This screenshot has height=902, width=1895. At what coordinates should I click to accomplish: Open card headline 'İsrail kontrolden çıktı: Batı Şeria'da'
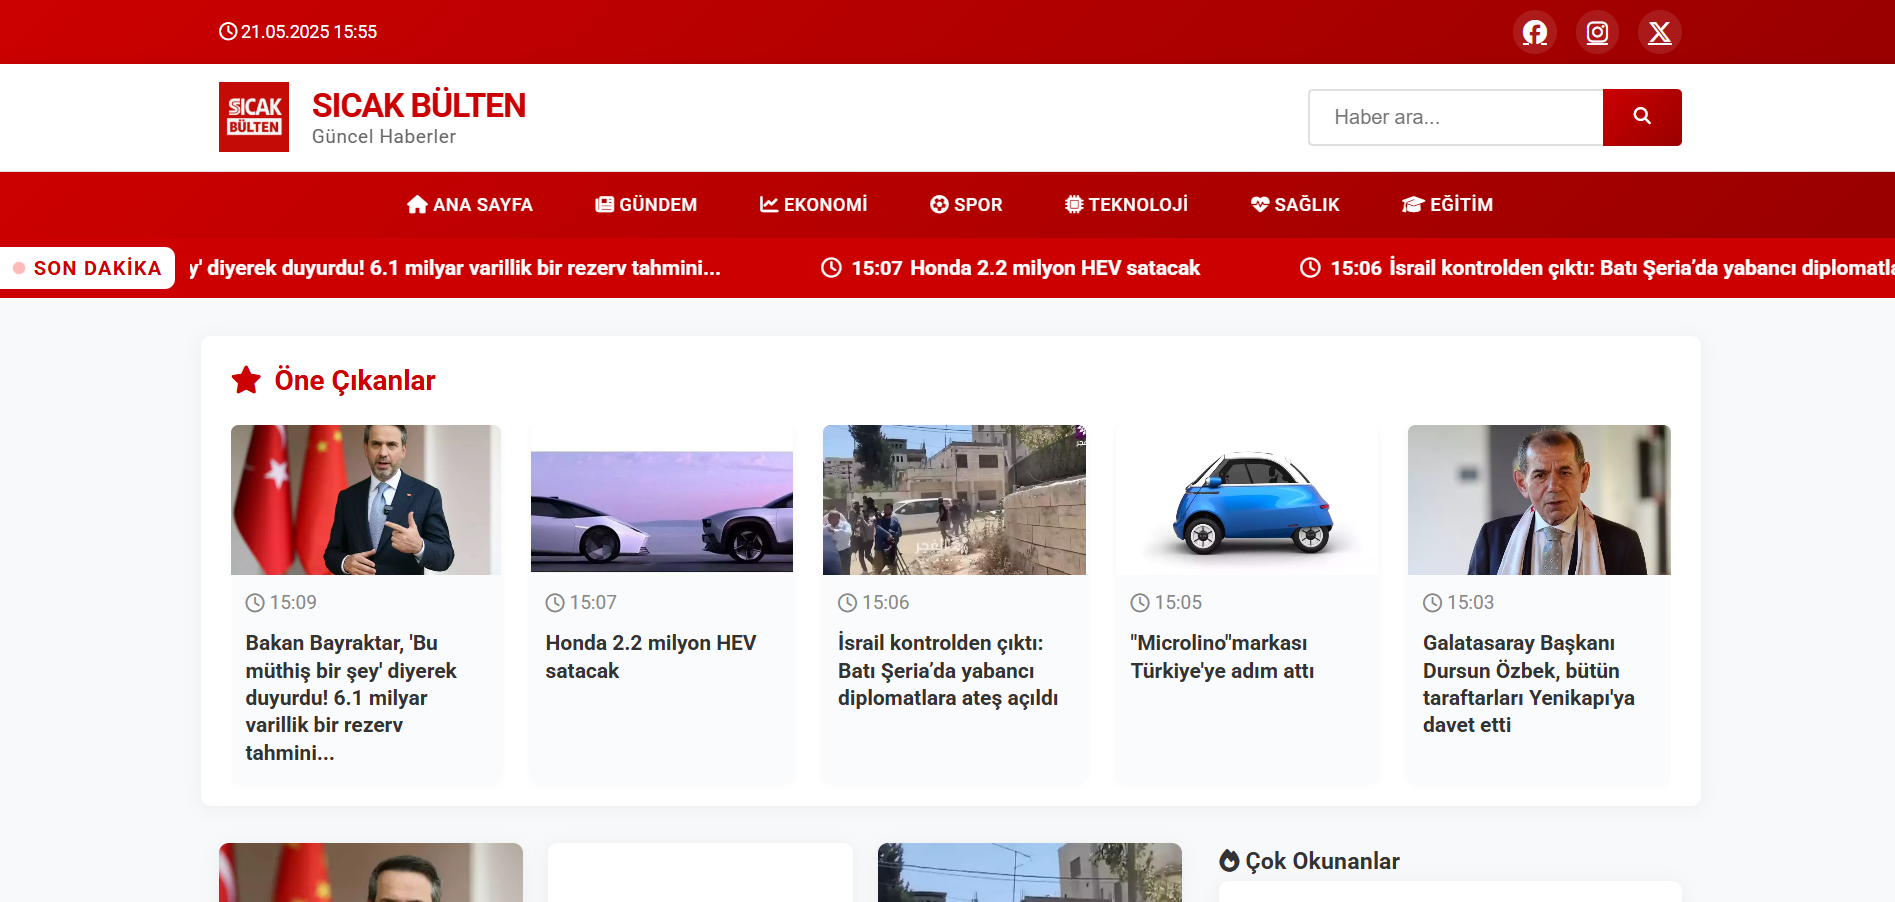click(x=948, y=670)
